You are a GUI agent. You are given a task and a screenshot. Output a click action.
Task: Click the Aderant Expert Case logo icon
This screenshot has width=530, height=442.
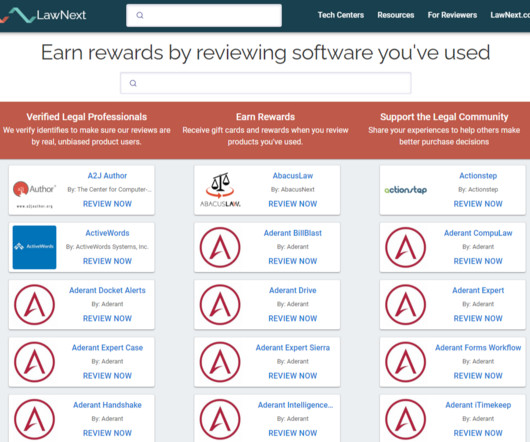tap(34, 362)
